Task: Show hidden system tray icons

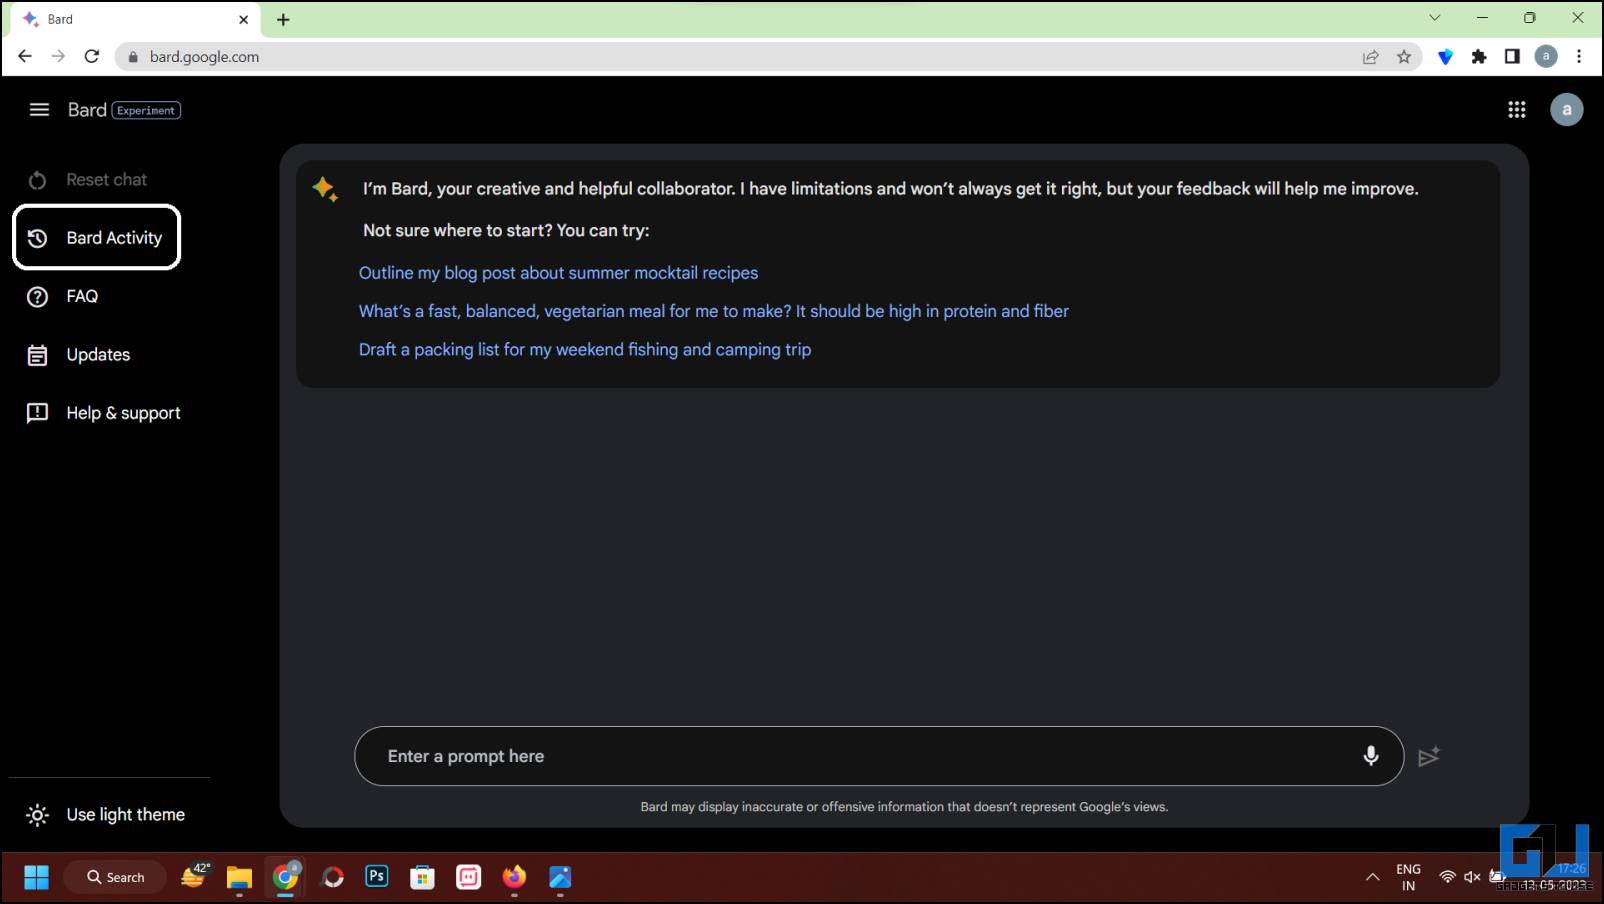Action: 1372,877
